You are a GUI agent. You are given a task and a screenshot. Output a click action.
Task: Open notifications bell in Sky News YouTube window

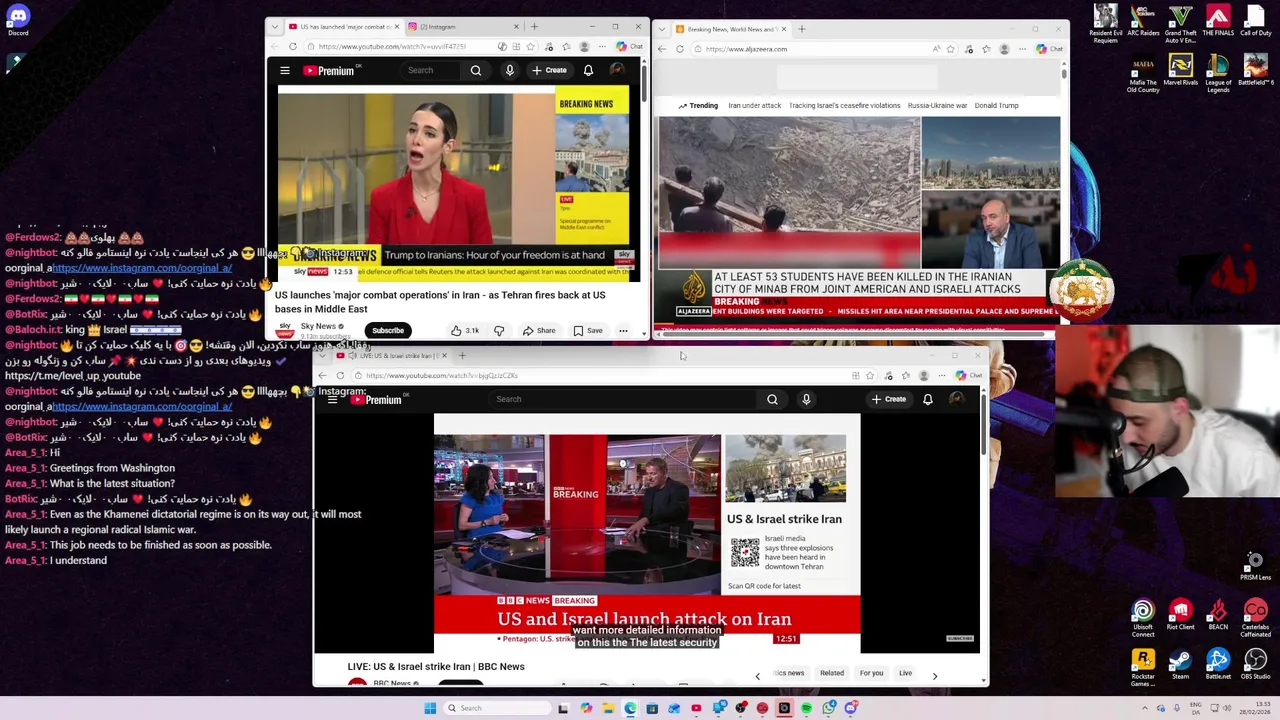coord(588,70)
